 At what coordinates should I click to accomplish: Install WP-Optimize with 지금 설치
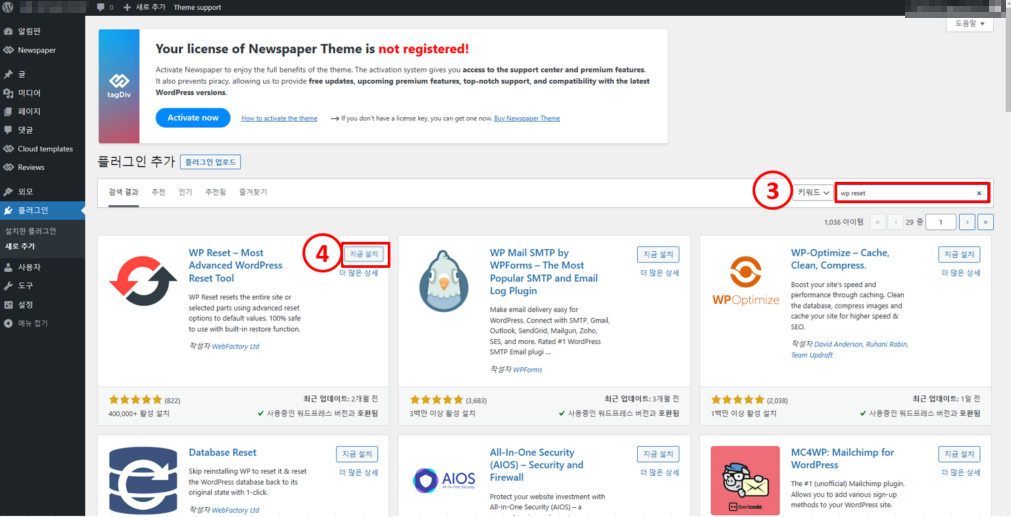click(959, 255)
